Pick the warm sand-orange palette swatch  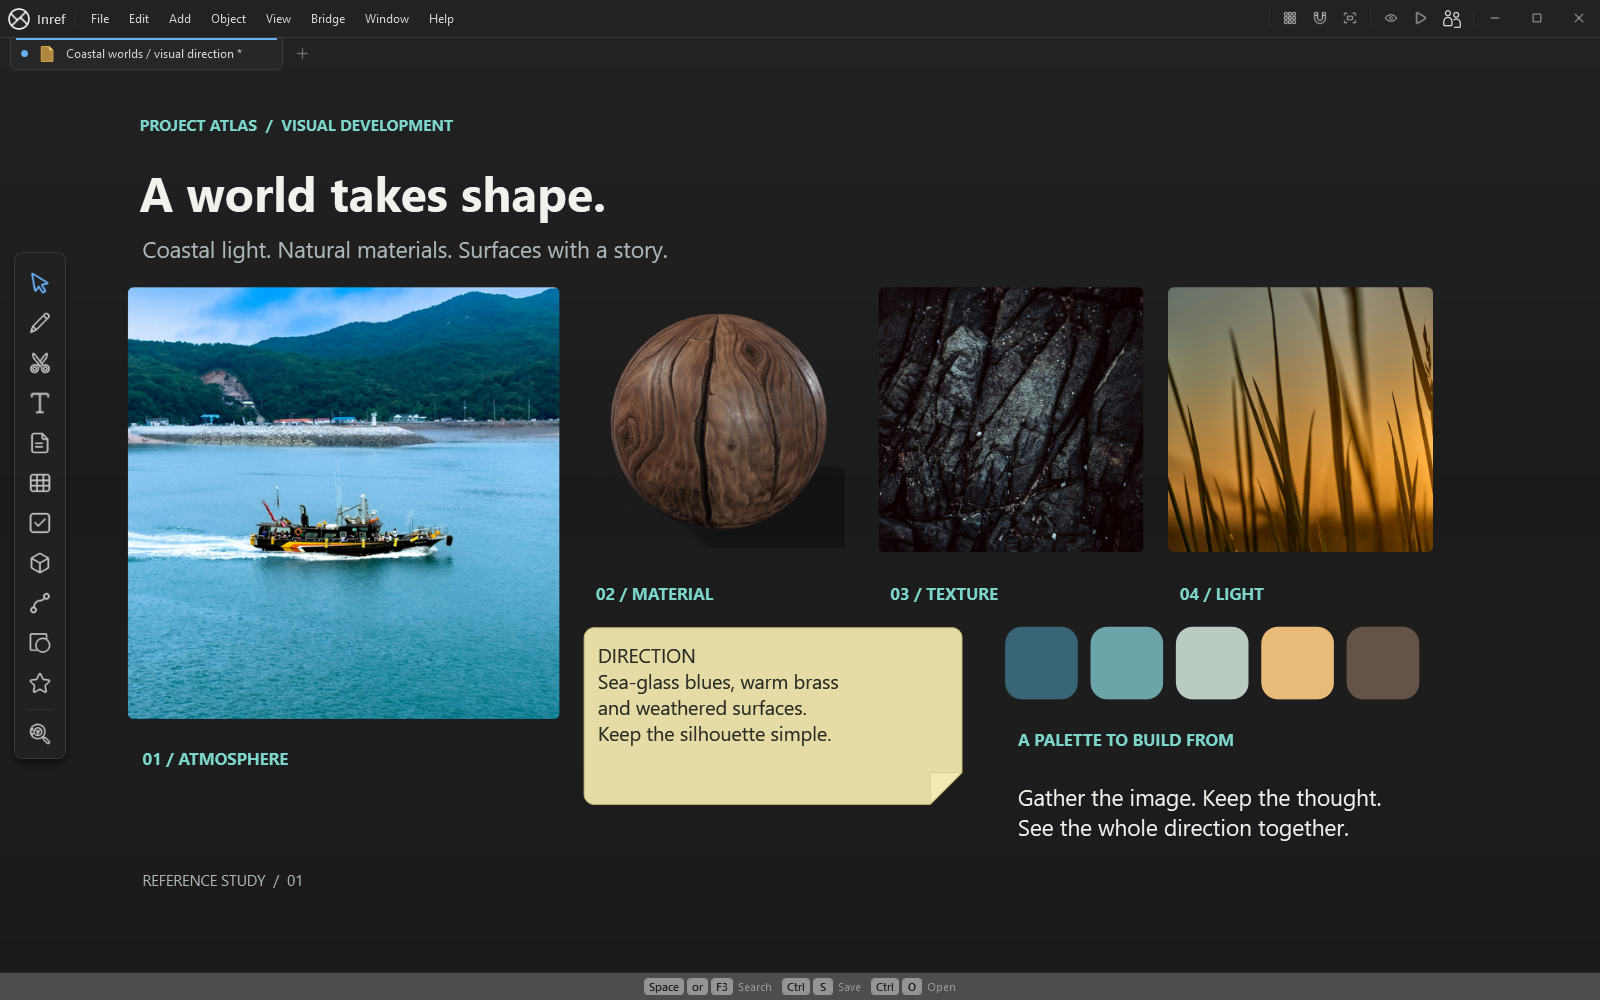point(1297,663)
